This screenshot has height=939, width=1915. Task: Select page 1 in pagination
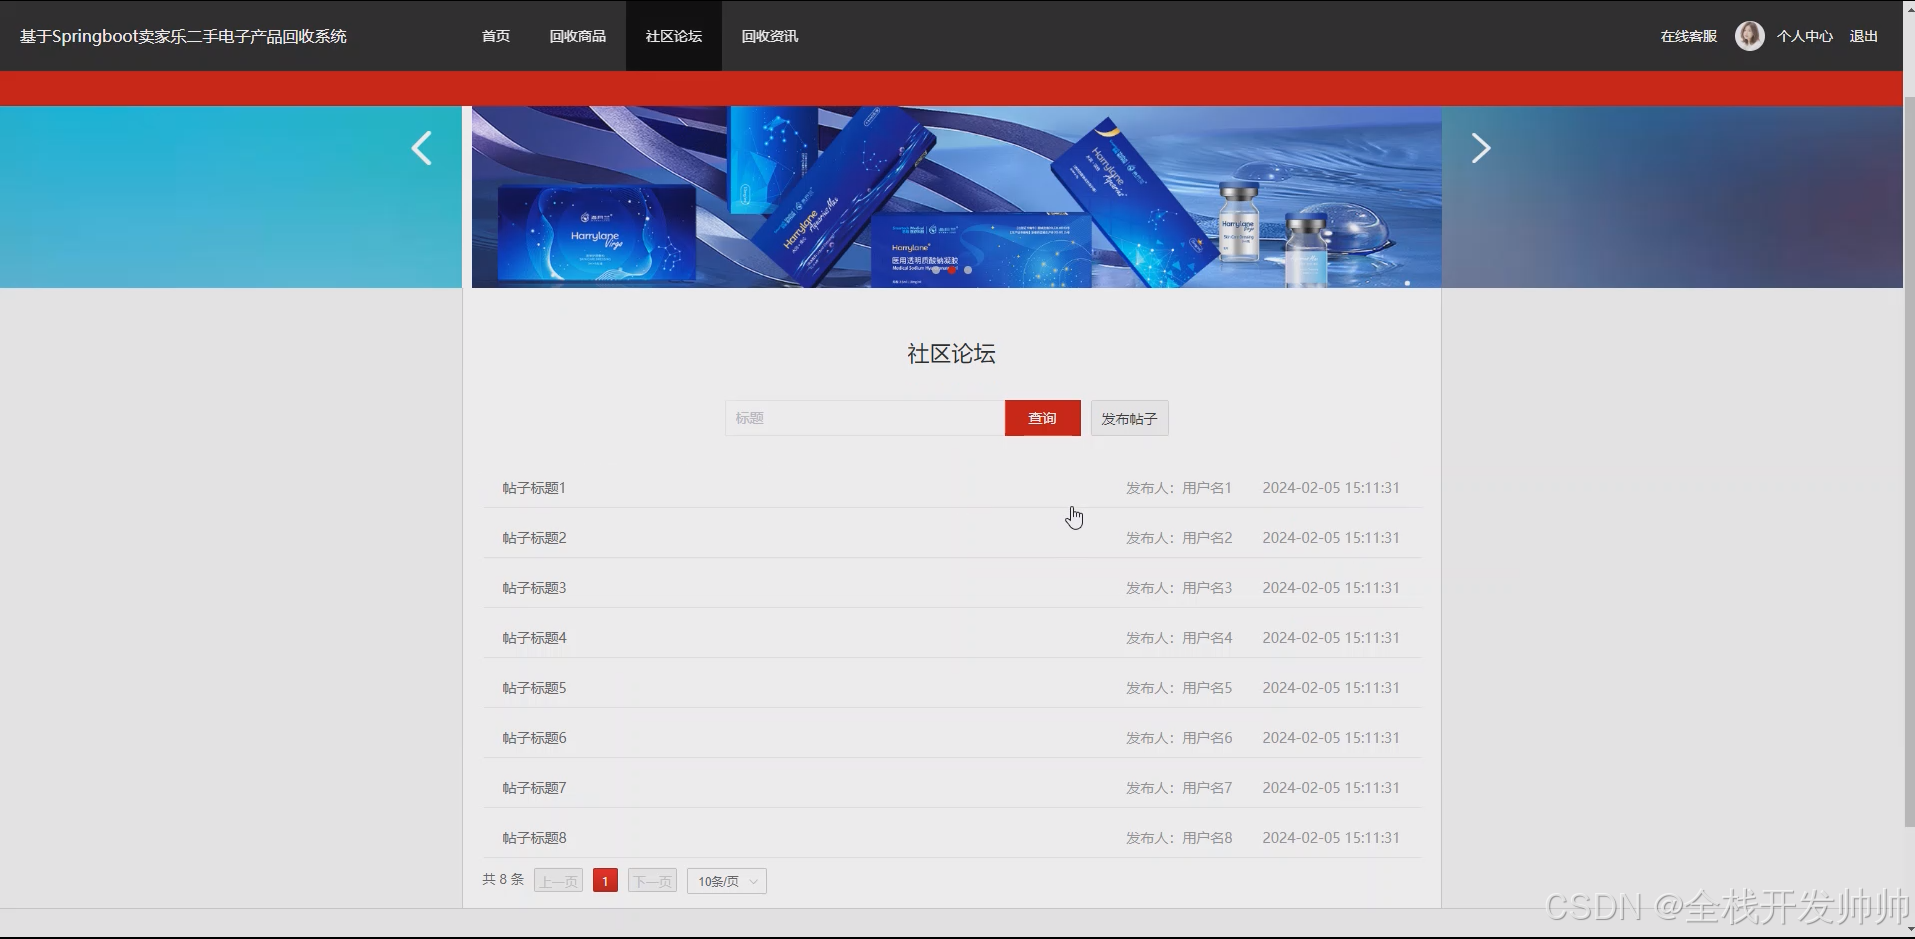605,881
